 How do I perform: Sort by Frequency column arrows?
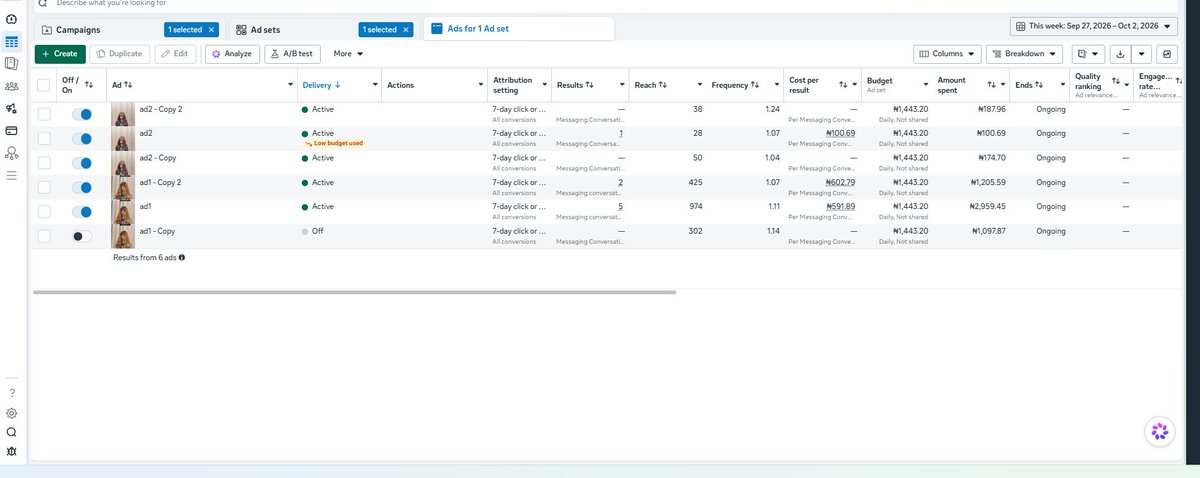755,85
